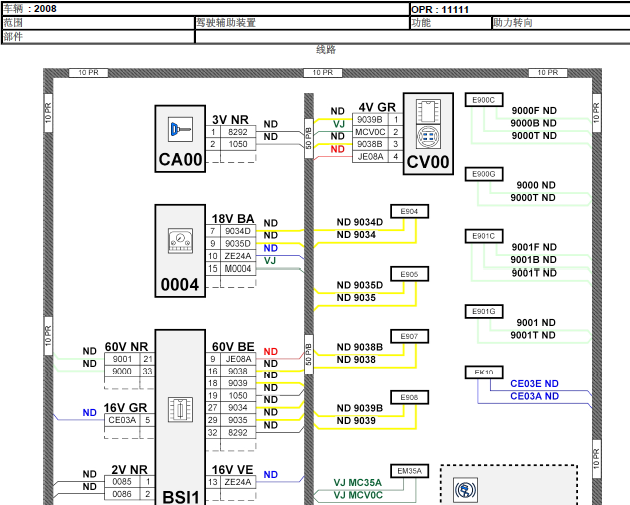Screen dimensions: 630x505
Task: Select the CE03E ND wire label
Action: point(534,383)
